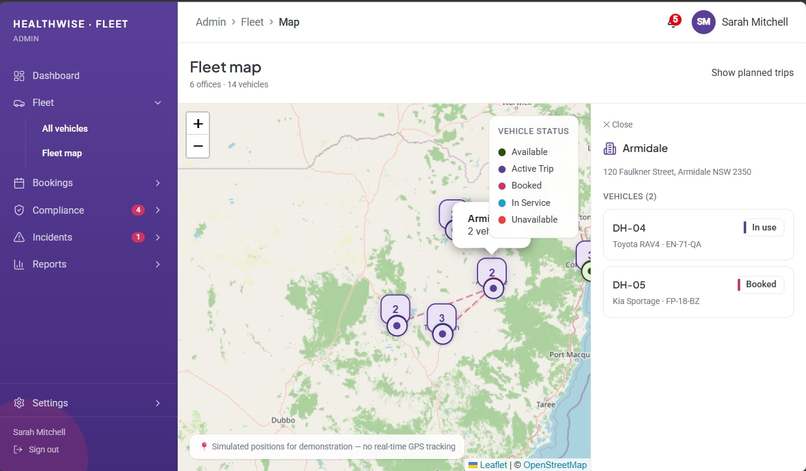The width and height of the screenshot is (806, 471).
Task: Click 'Toyota RAV4 - EN-71-QA' text
Action: [656, 244]
